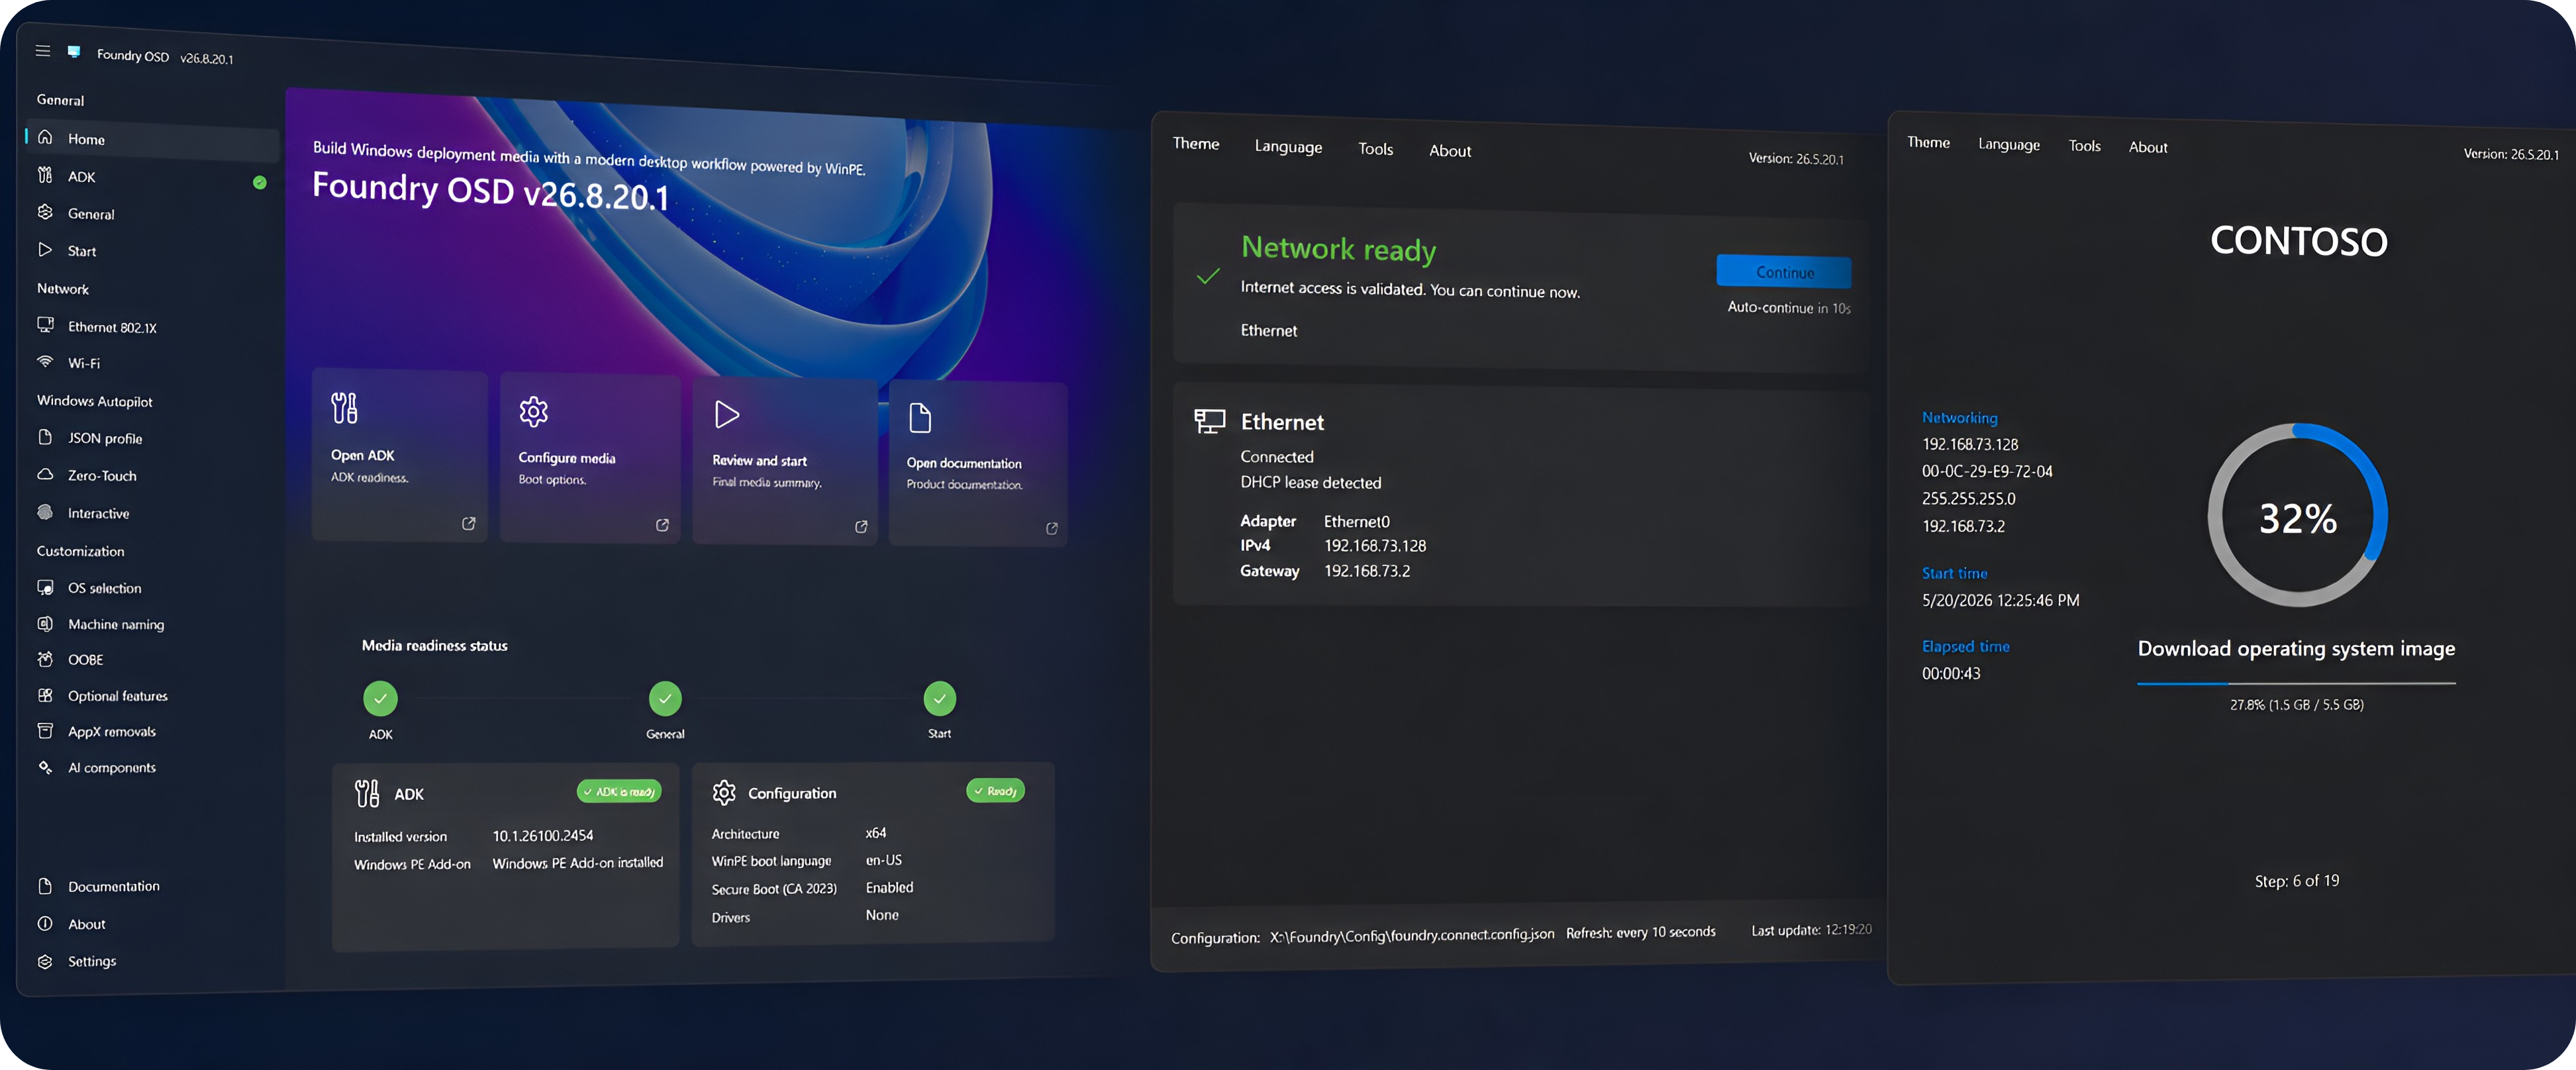This screenshot has height=1070, width=2576.
Task: Open OS selection customization
Action: pos(152,588)
